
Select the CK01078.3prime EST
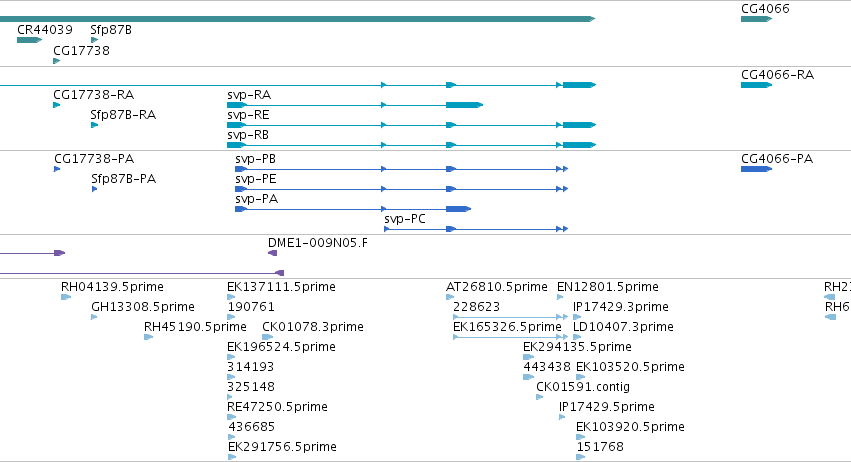[268, 337]
